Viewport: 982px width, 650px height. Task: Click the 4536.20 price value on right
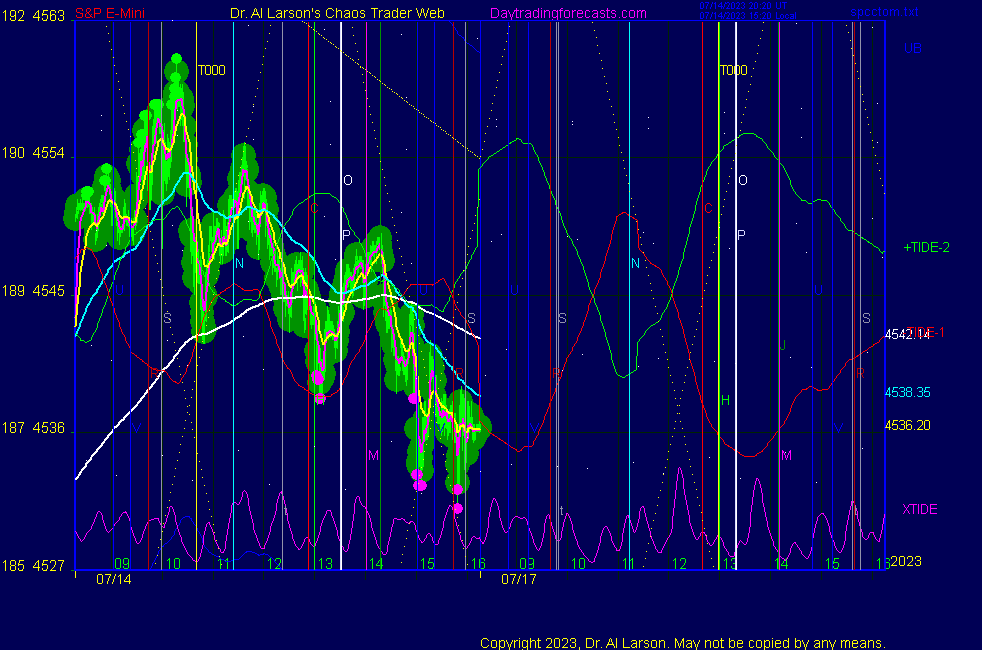907,425
